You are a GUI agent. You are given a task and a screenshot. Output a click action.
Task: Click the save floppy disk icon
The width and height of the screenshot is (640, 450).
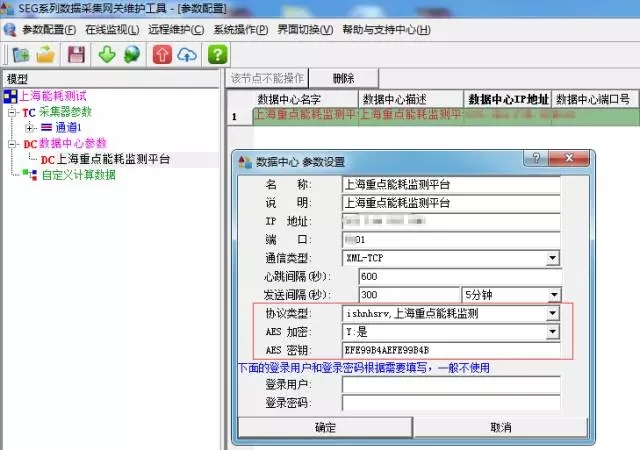[76, 54]
